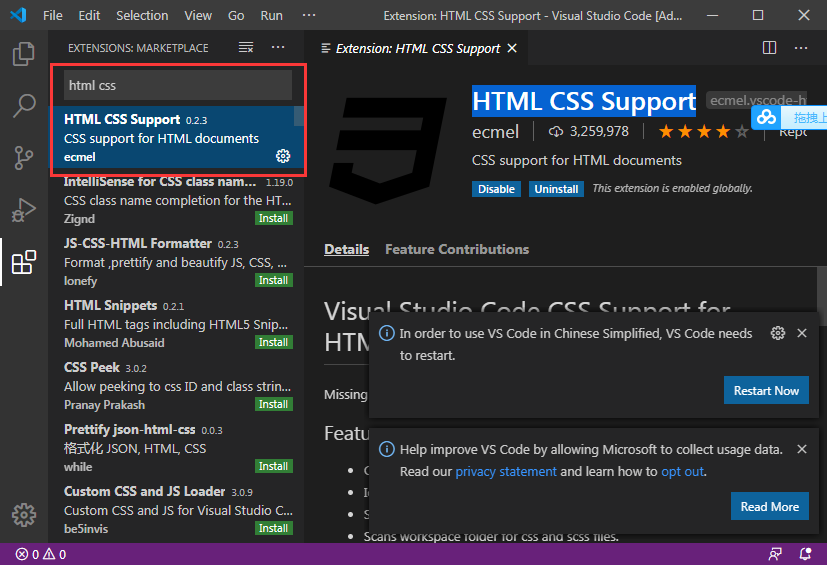Open gear on the restart notification

(778, 333)
